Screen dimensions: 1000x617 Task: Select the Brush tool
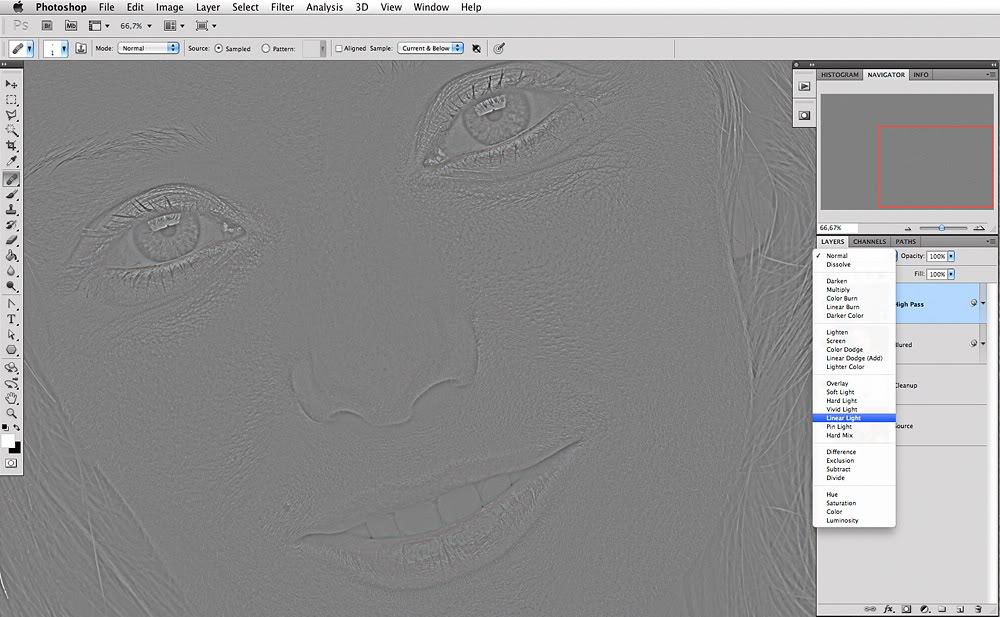(11, 195)
